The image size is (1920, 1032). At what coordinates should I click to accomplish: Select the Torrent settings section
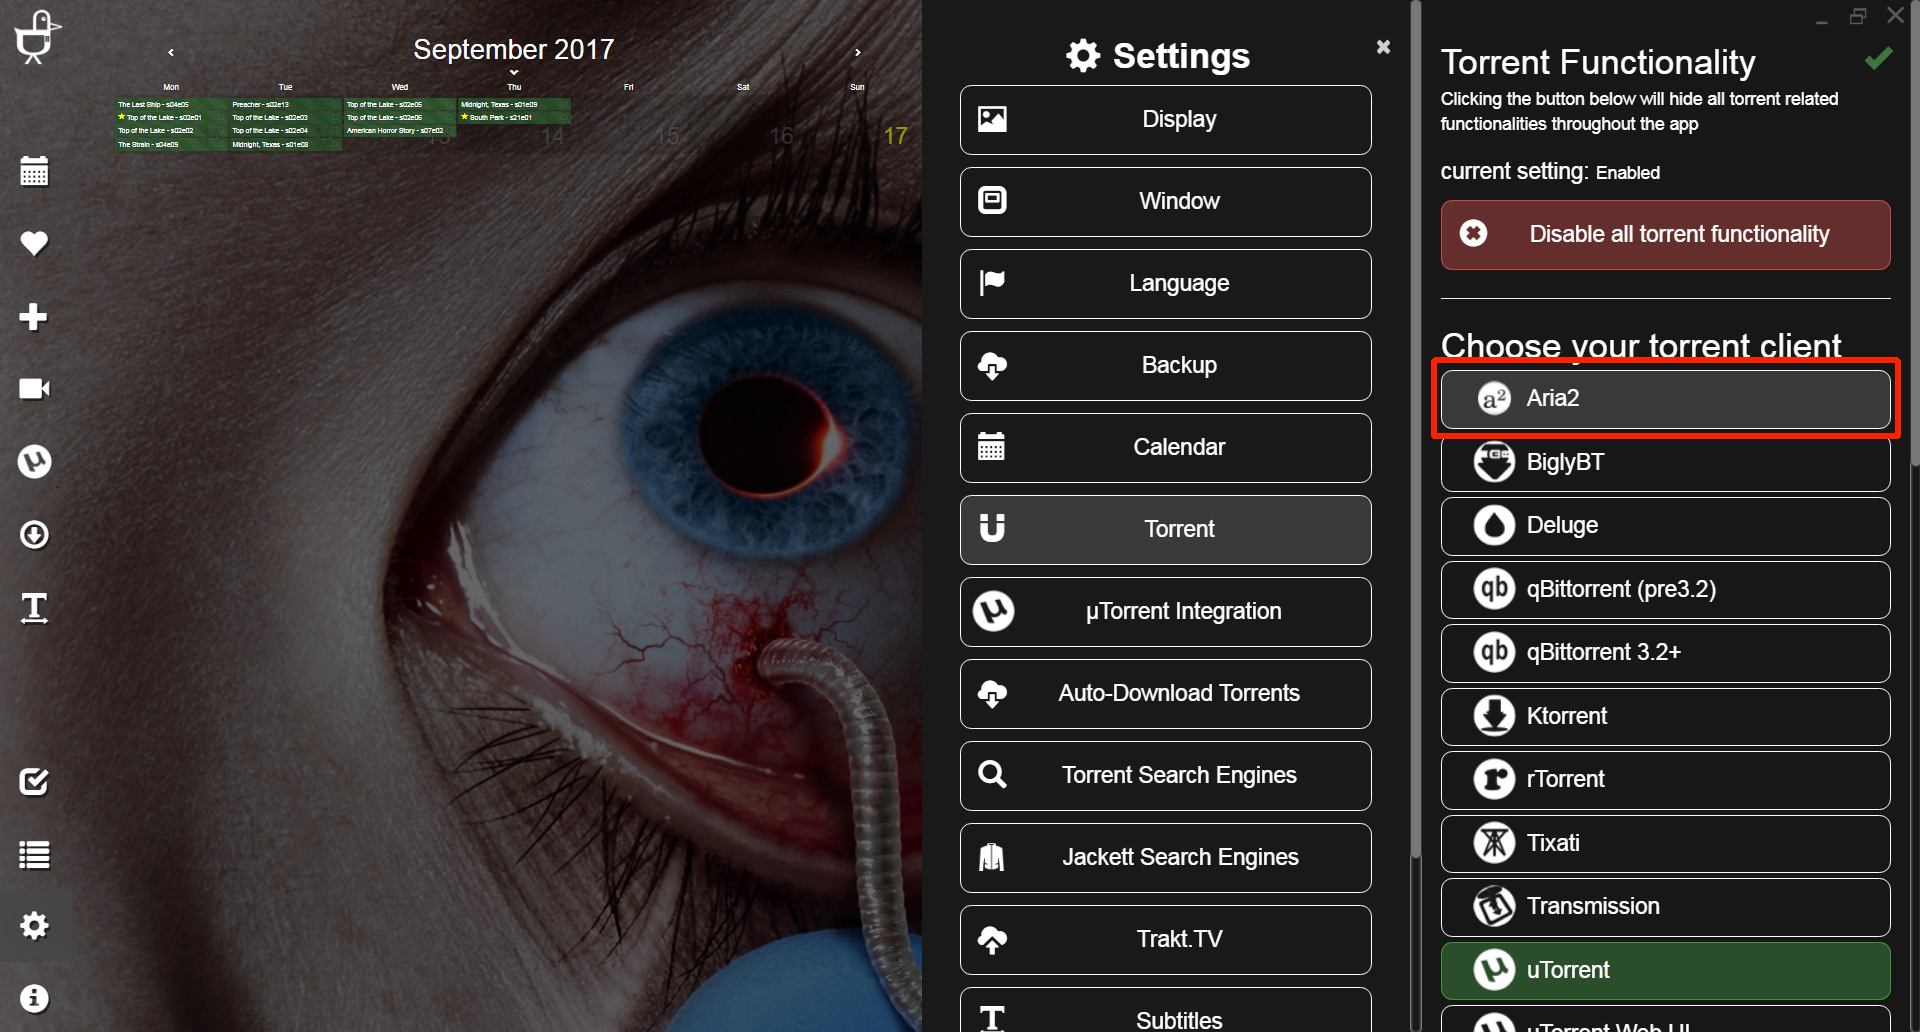(1165, 530)
